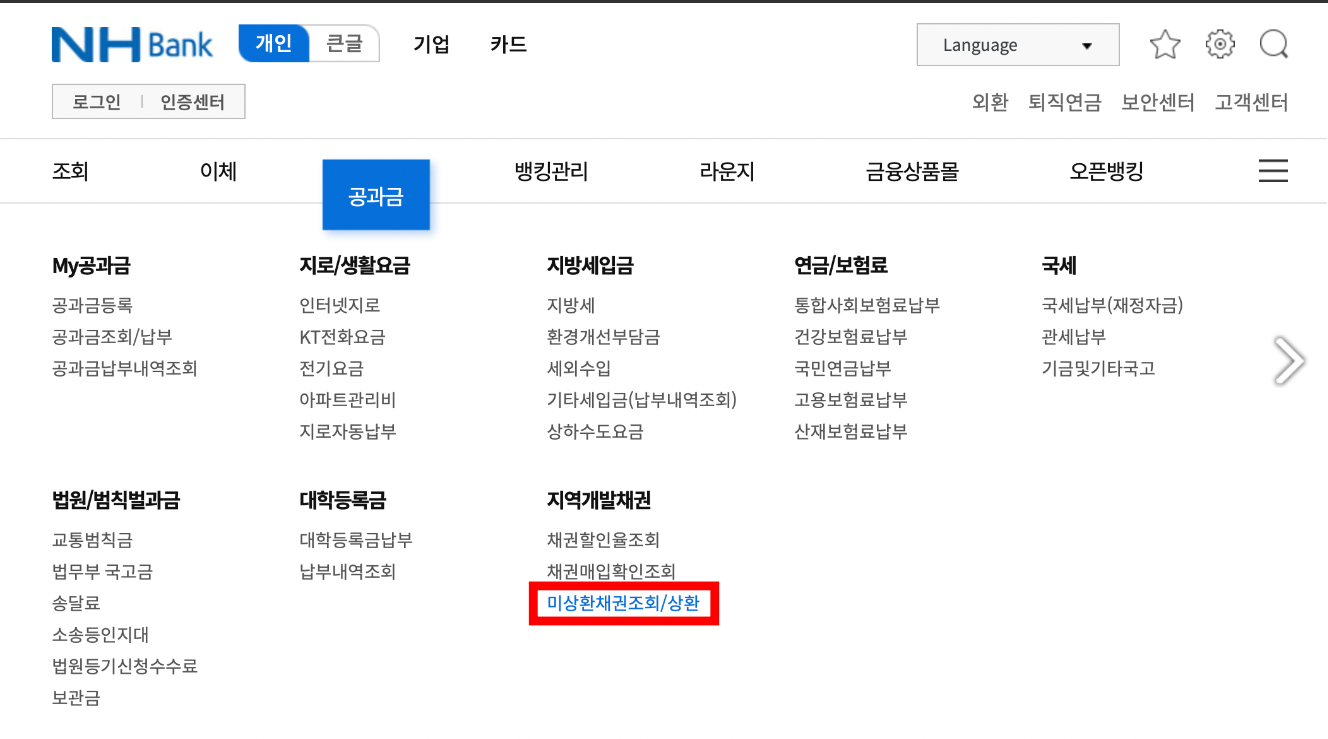The height and width of the screenshot is (739, 1328).
Task: Open the Language dropdown
Action: 1017,44
